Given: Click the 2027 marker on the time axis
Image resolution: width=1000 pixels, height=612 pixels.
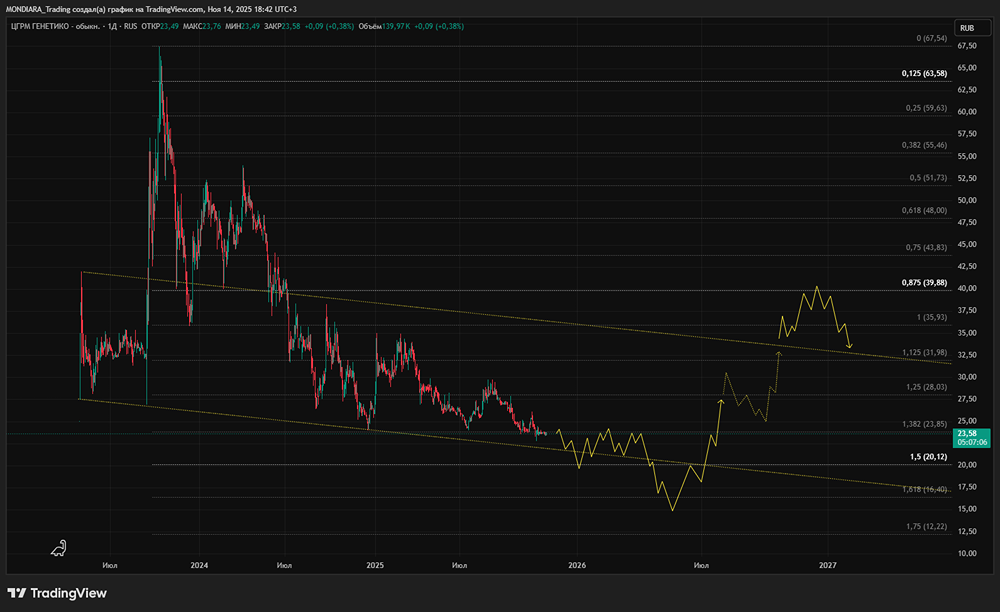Looking at the screenshot, I should click(828, 565).
